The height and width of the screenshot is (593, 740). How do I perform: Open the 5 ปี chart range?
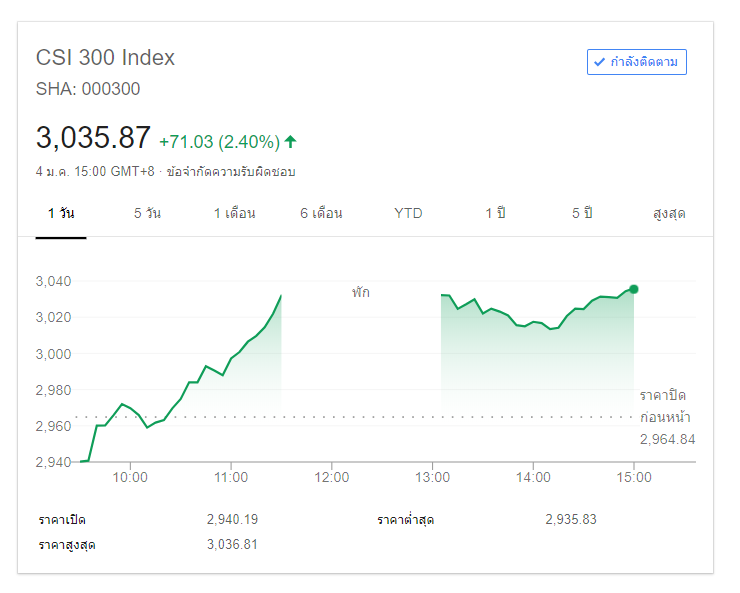pyautogui.click(x=583, y=213)
